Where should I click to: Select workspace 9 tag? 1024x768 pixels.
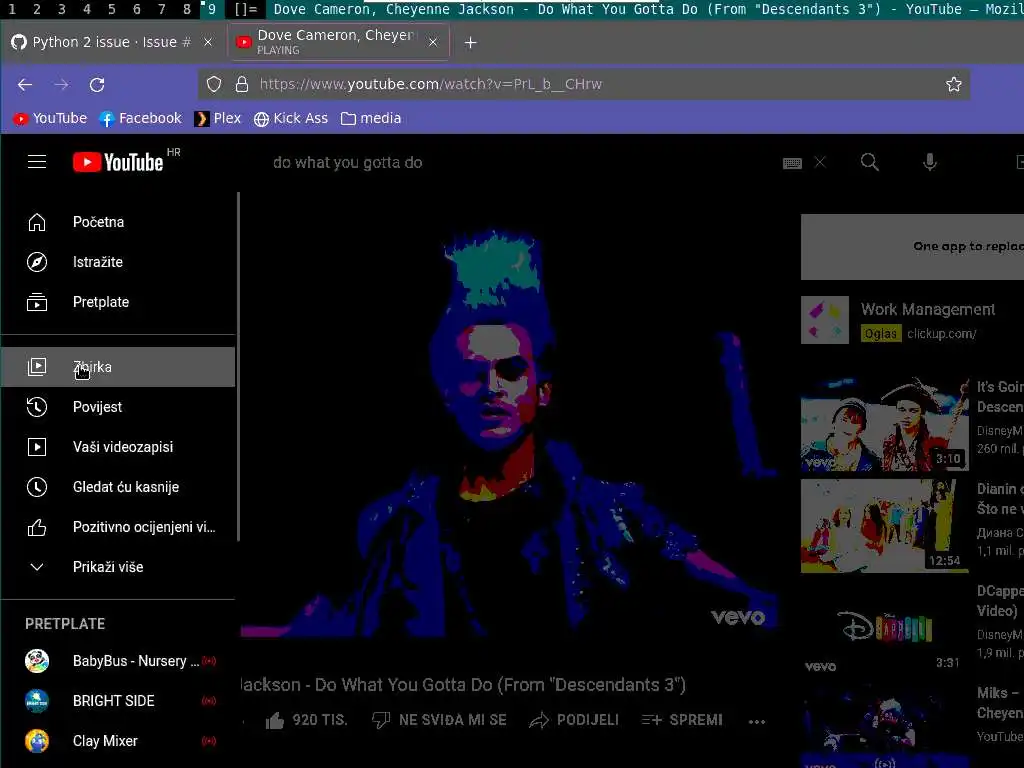[x=211, y=9]
